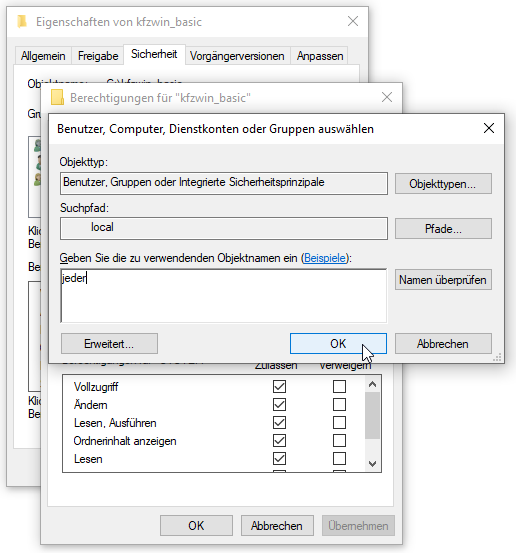Viewport: 516px width, 553px height.
Task: Open the Beispiele link
Action: [325, 258]
